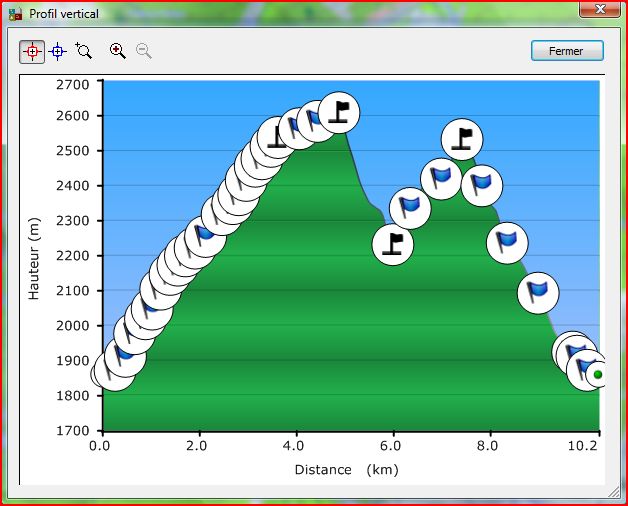Image resolution: width=628 pixels, height=506 pixels.
Task: Click blue flag just right of second peak
Action: [481, 184]
